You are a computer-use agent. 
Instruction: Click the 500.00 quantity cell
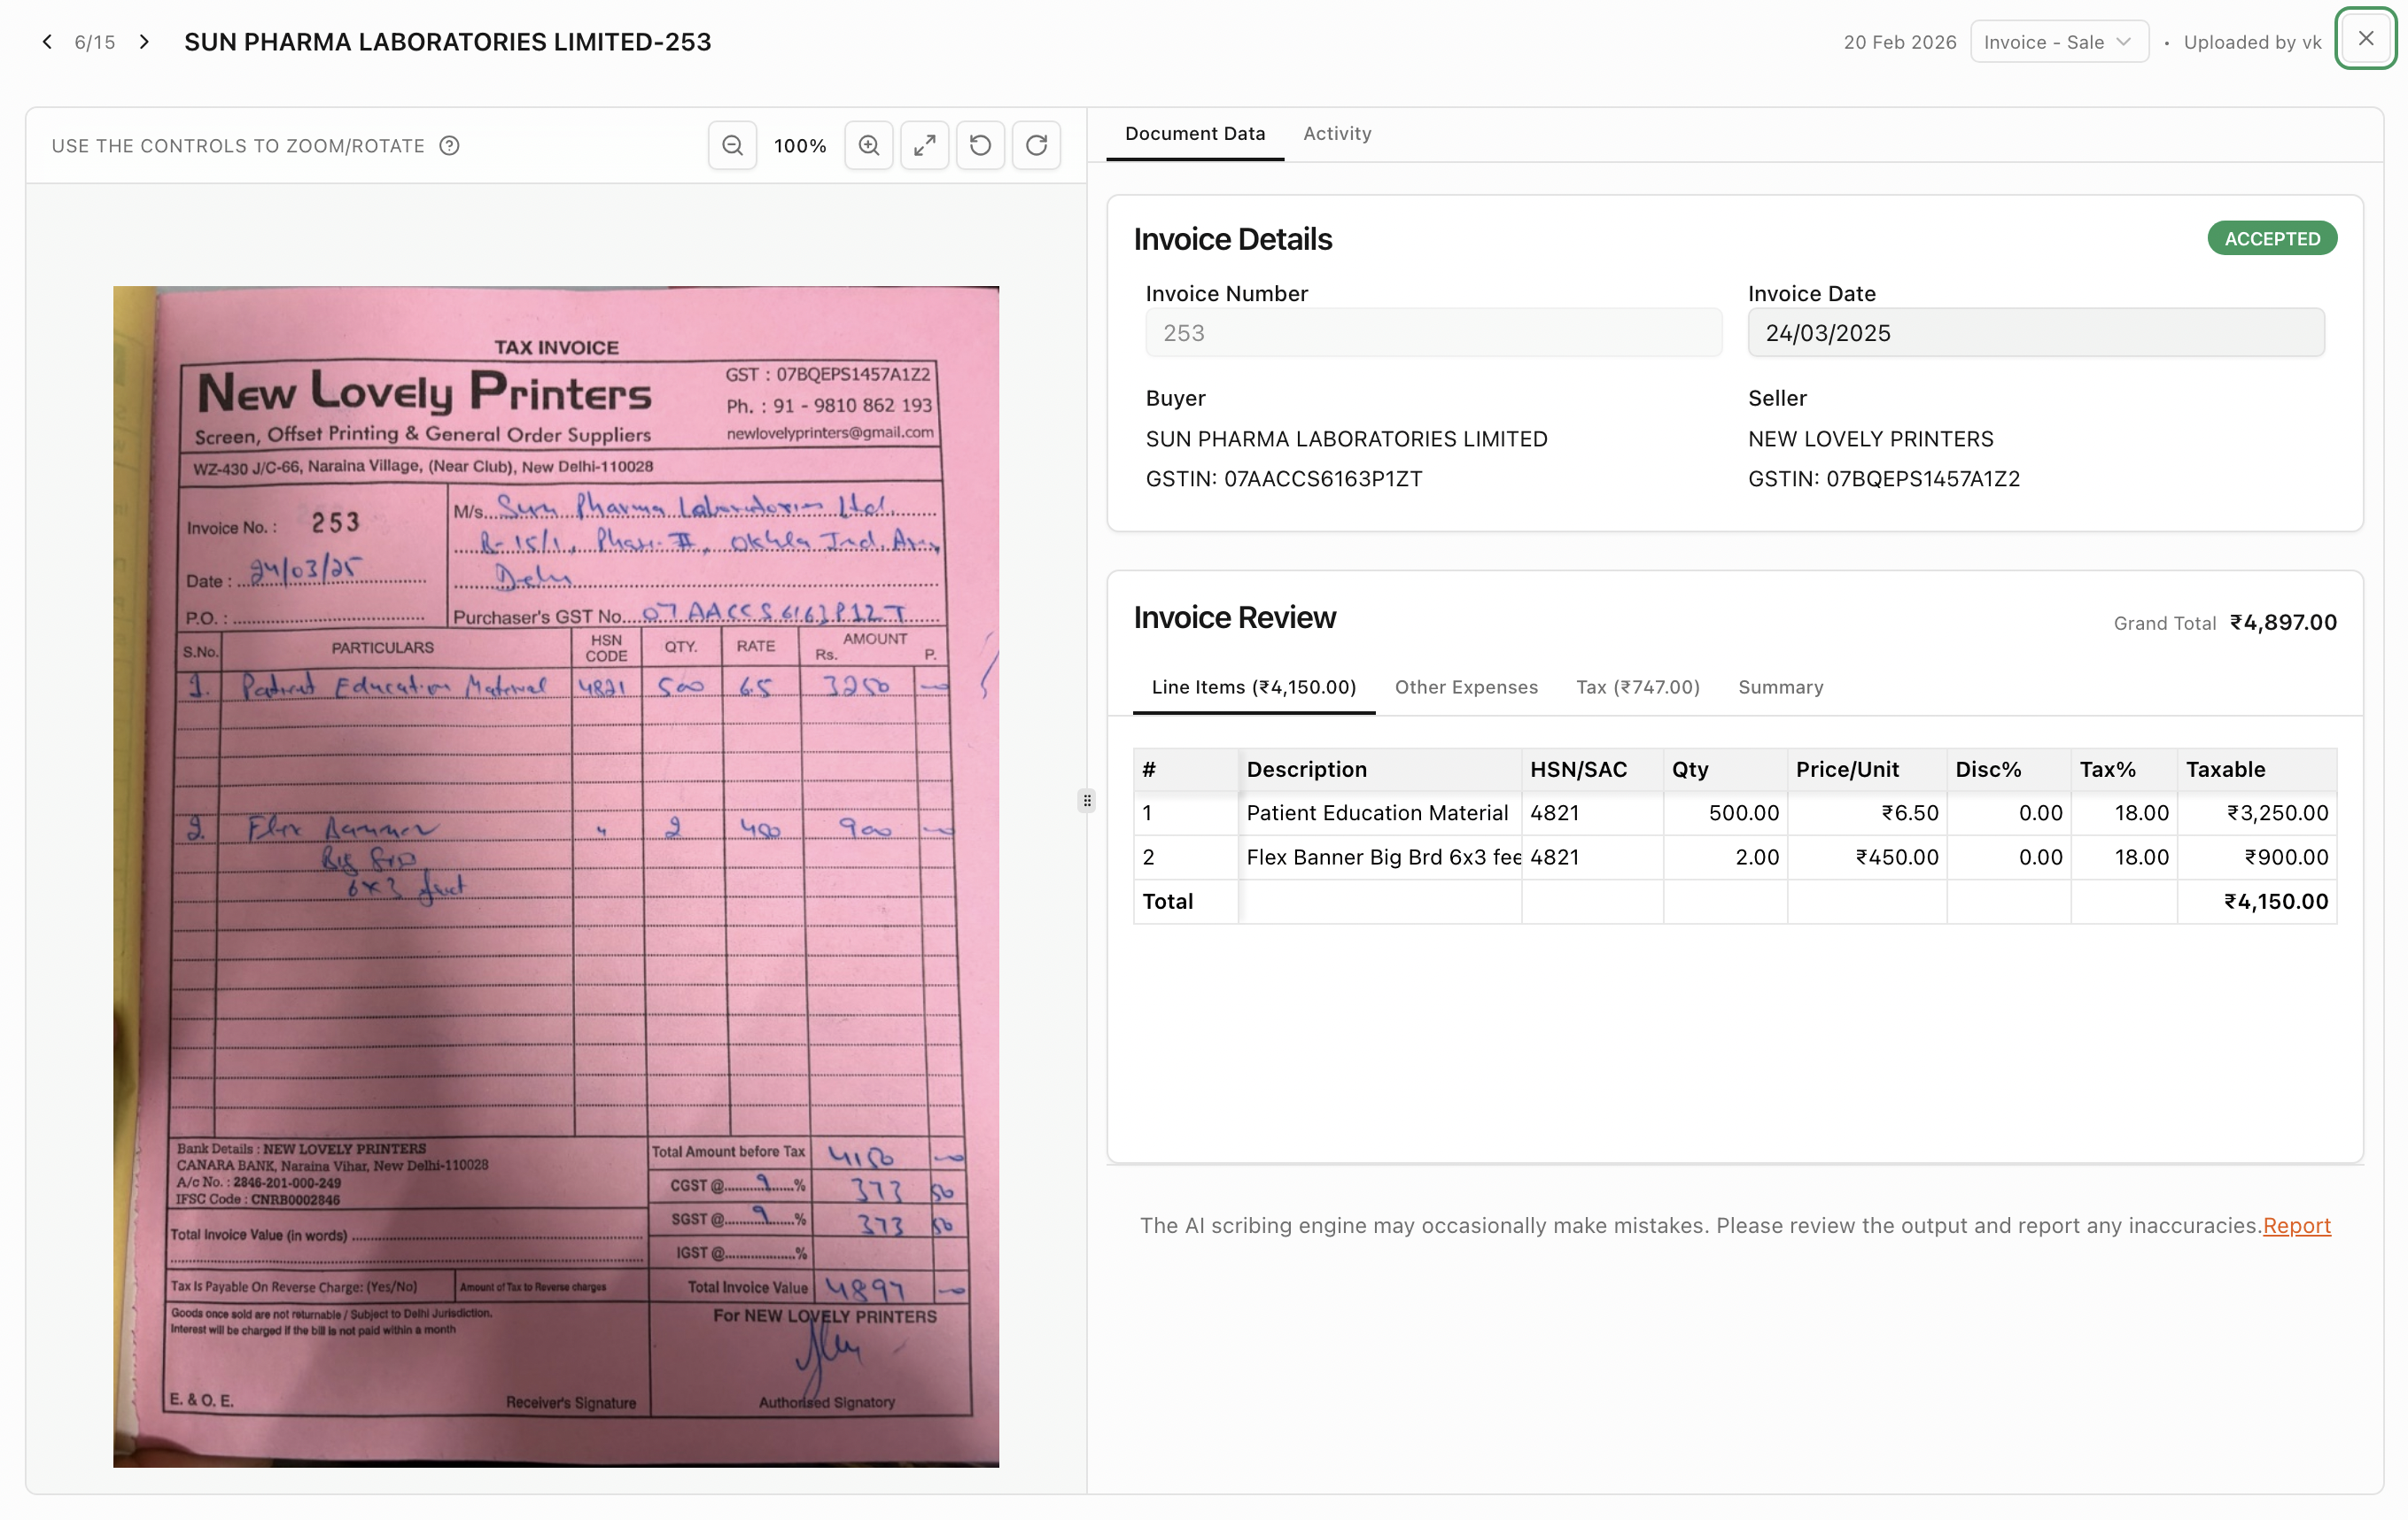[x=1725, y=813]
